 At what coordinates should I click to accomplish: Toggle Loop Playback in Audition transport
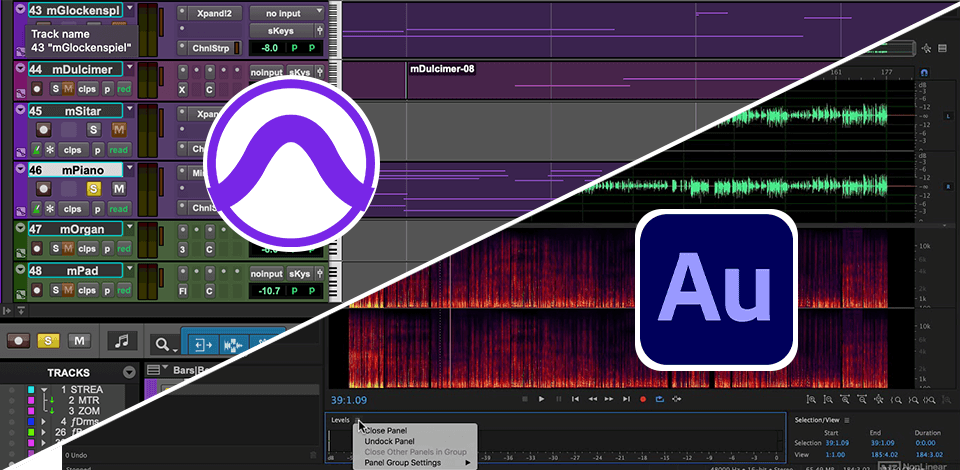tap(659, 399)
